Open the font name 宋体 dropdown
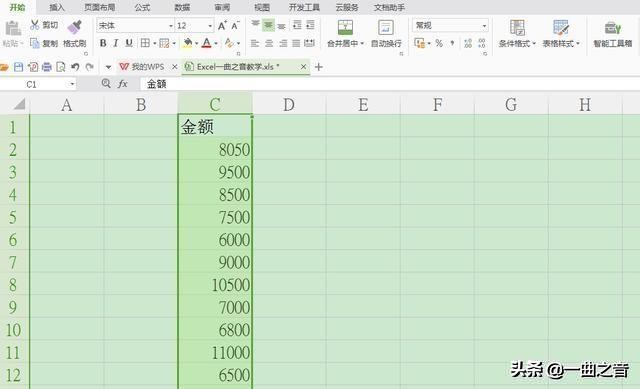Image resolution: width=640 pixels, height=389 pixels. pos(171,26)
